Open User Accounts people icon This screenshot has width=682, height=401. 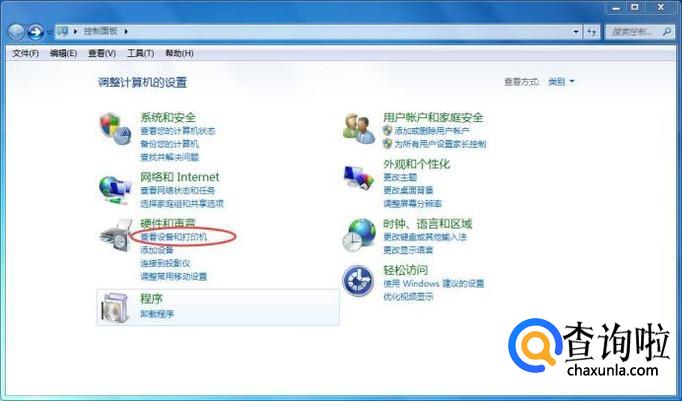tap(359, 129)
